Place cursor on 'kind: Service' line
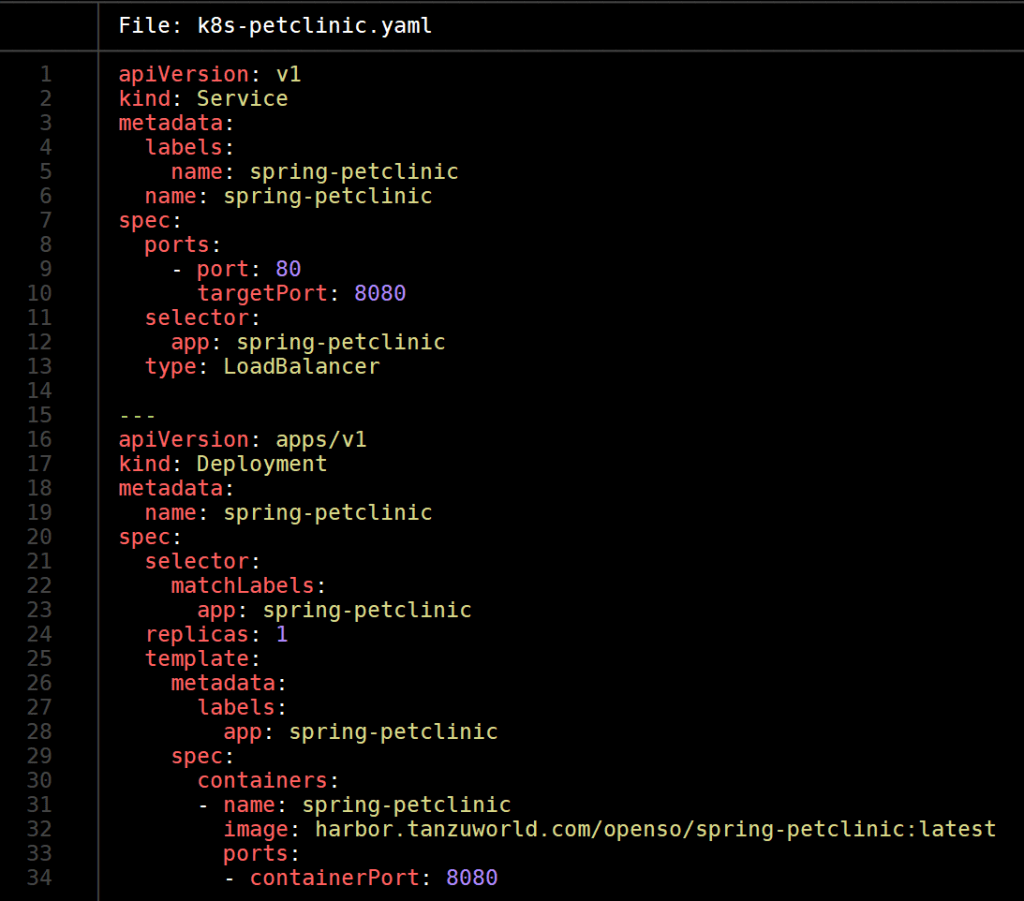This screenshot has width=1024, height=901. click(x=203, y=98)
